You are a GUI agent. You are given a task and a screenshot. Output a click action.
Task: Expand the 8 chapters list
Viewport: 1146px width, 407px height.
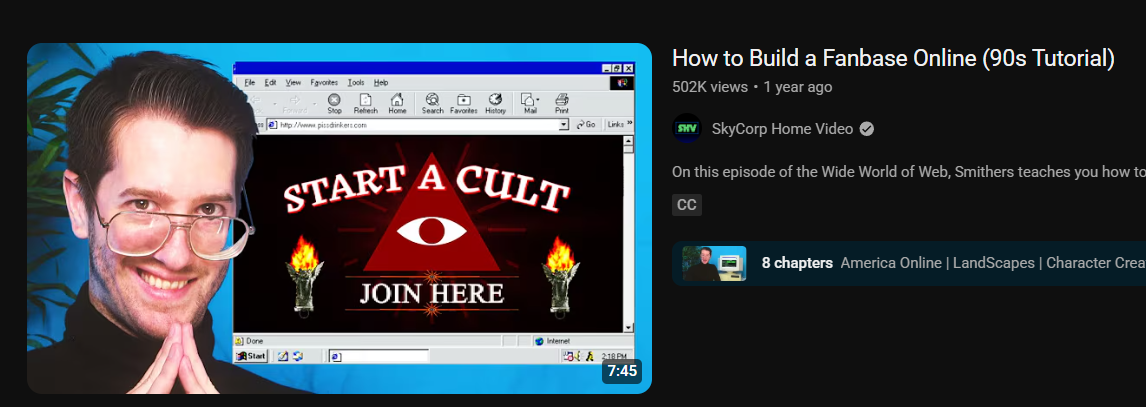pos(908,263)
